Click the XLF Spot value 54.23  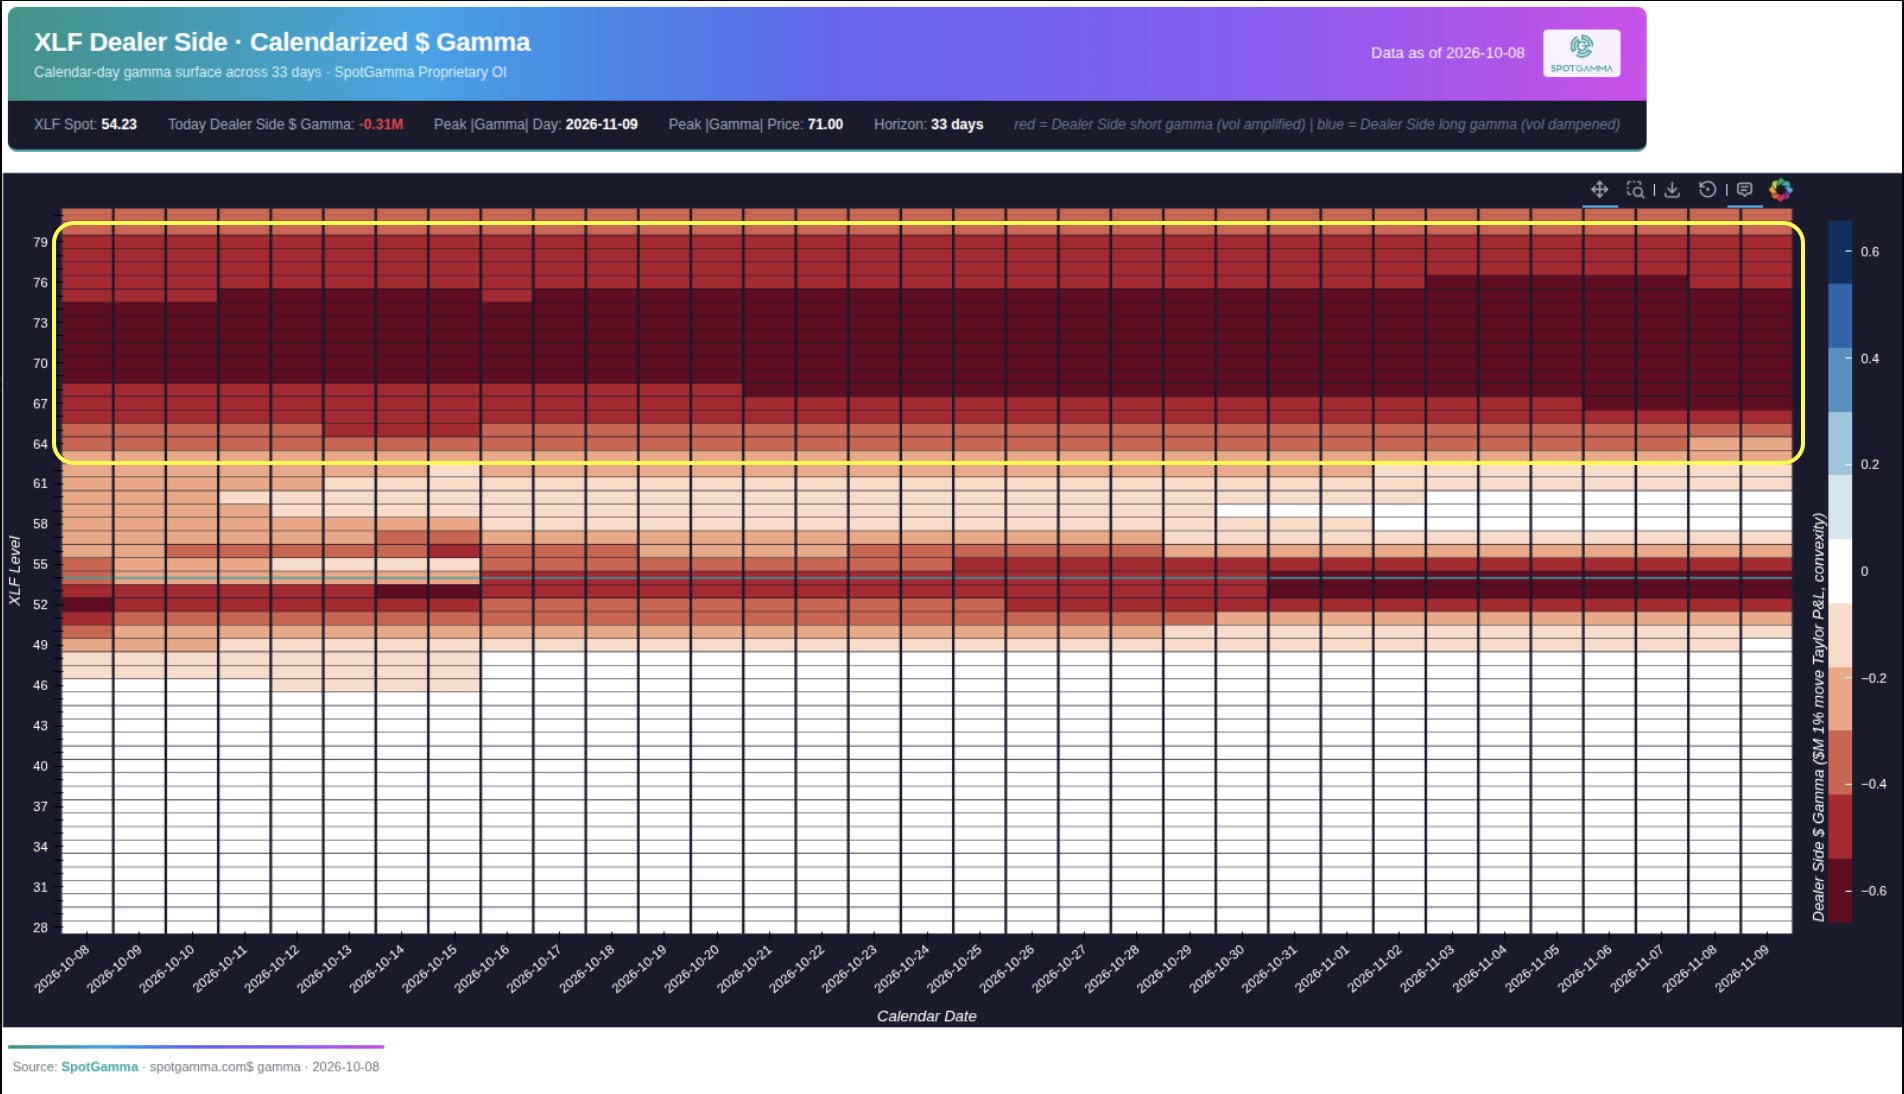pyautogui.click(x=119, y=124)
